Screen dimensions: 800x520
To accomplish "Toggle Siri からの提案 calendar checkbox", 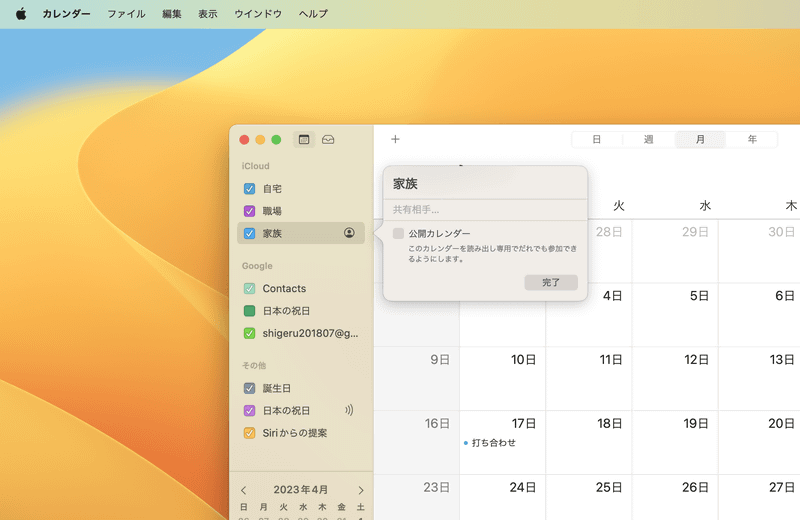I will coord(249,433).
